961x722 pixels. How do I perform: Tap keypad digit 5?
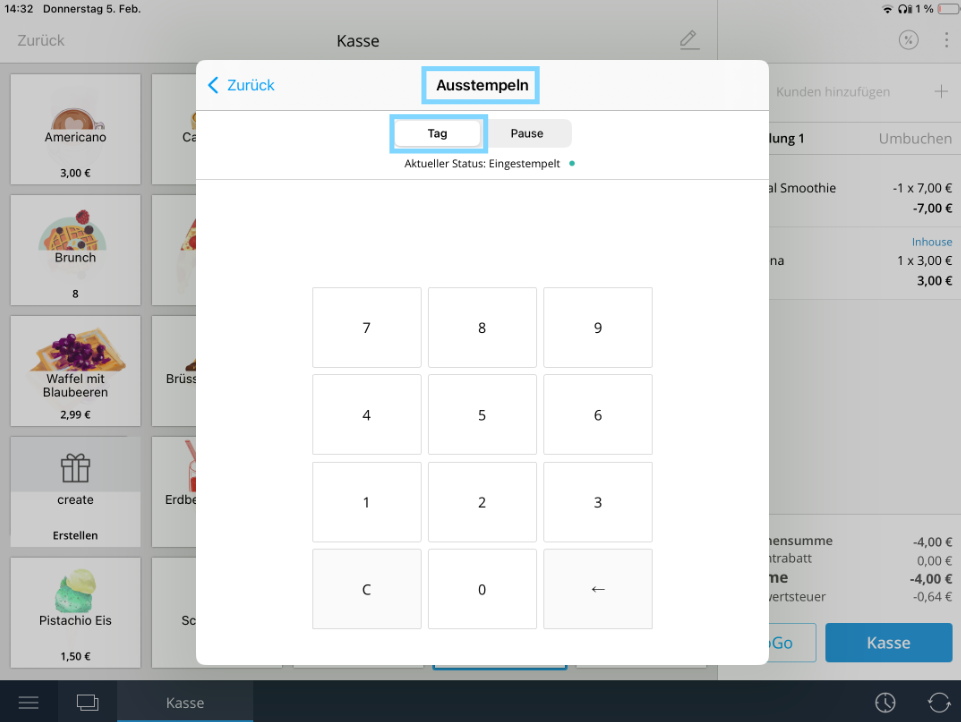pos(482,415)
